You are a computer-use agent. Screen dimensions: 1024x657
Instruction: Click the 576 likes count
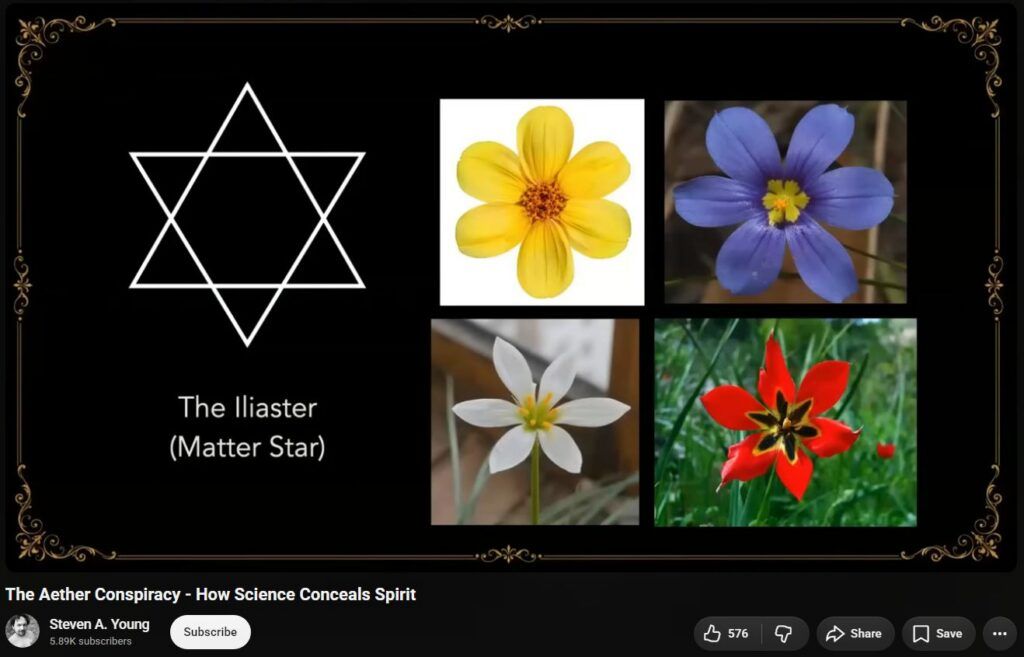click(738, 633)
